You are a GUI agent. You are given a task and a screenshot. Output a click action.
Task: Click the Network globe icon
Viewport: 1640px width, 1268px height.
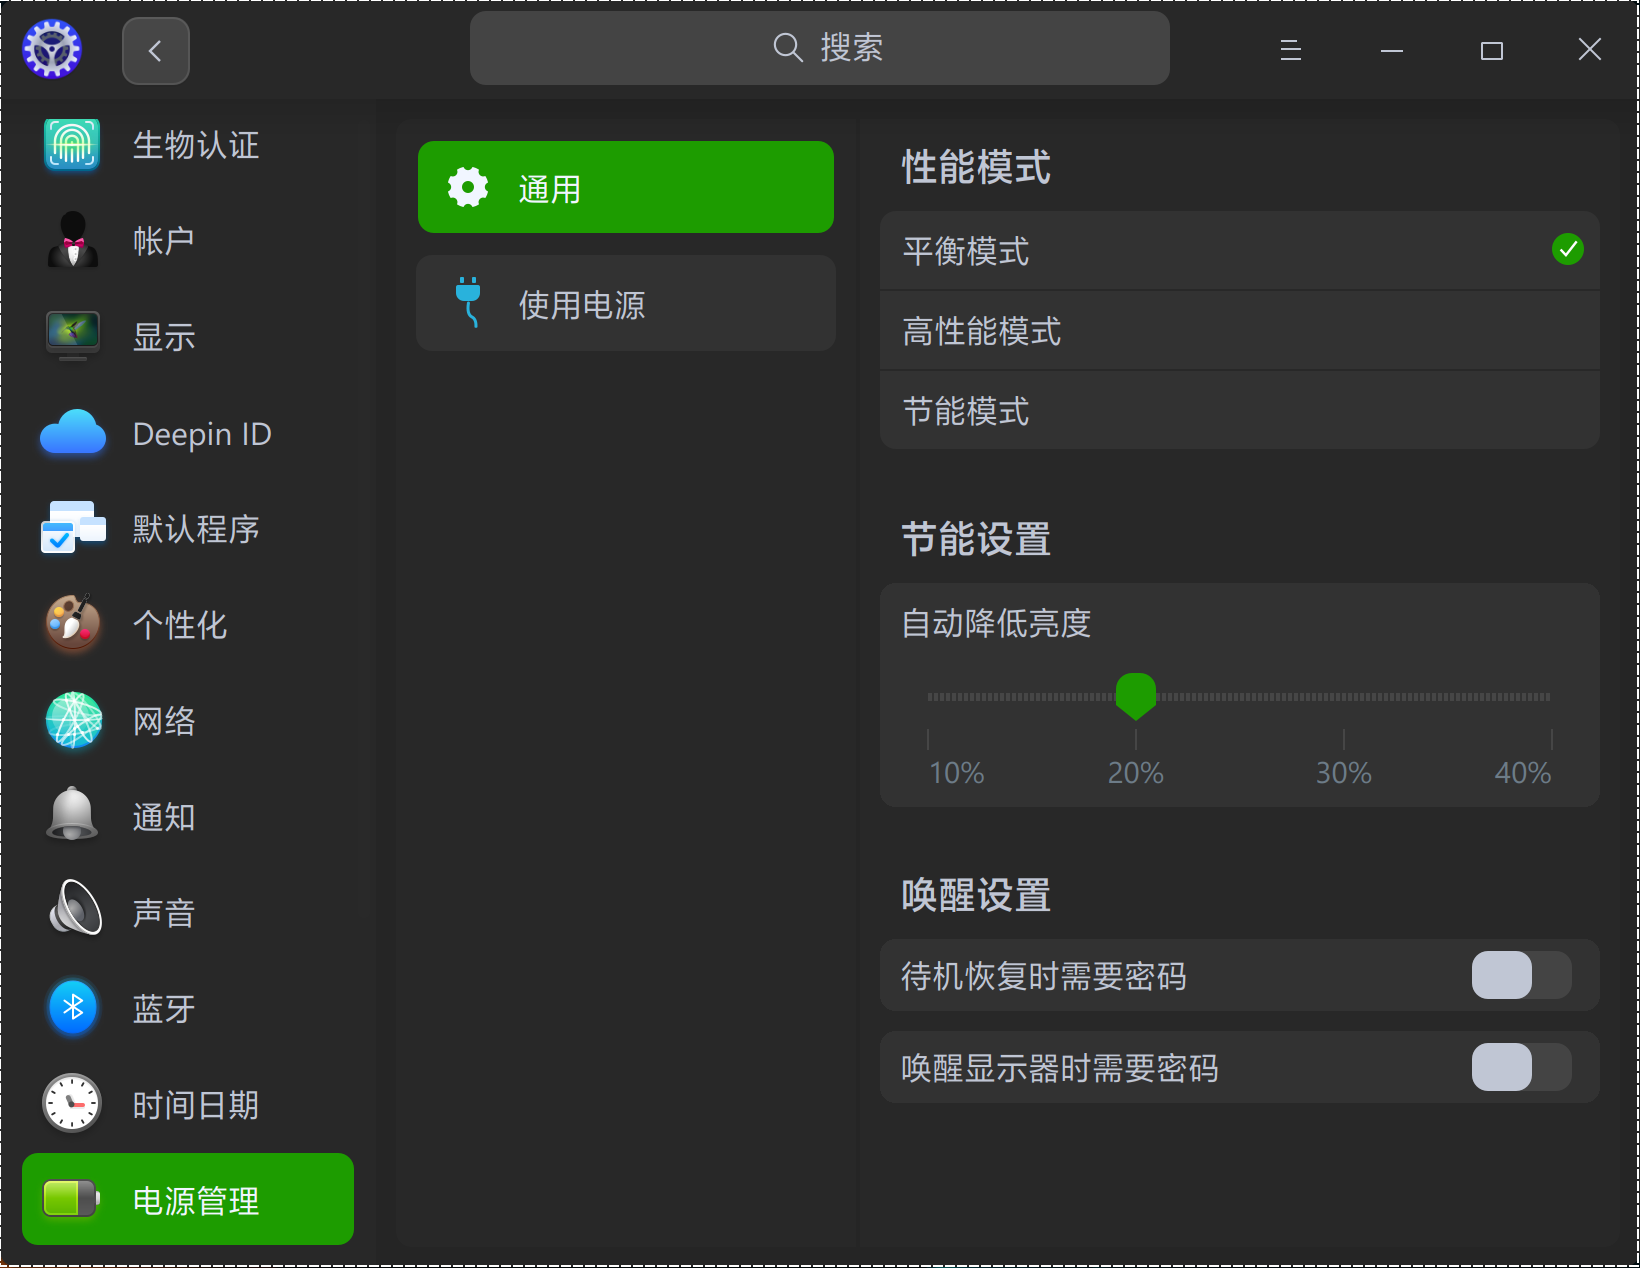[x=72, y=720]
